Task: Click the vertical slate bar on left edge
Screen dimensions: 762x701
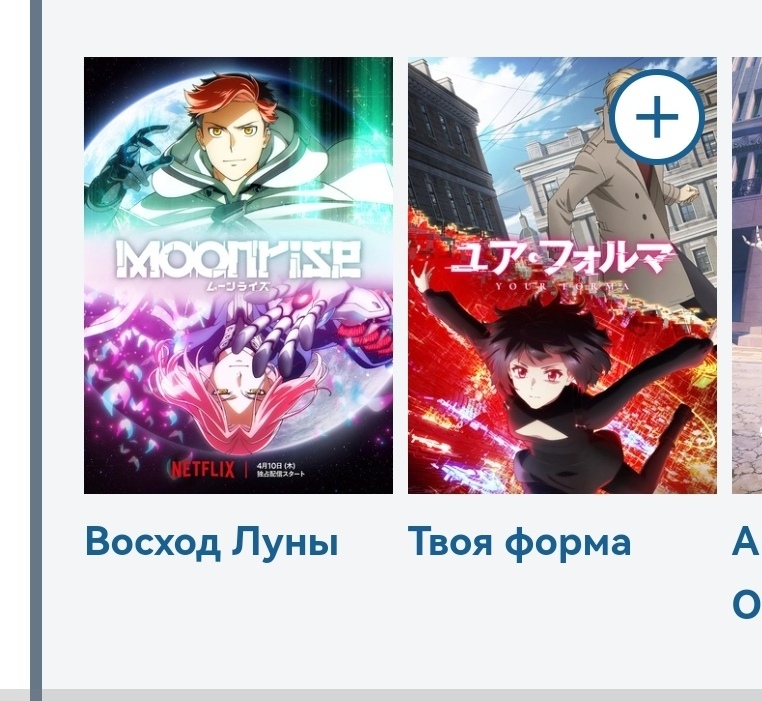Action: click(36, 350)
